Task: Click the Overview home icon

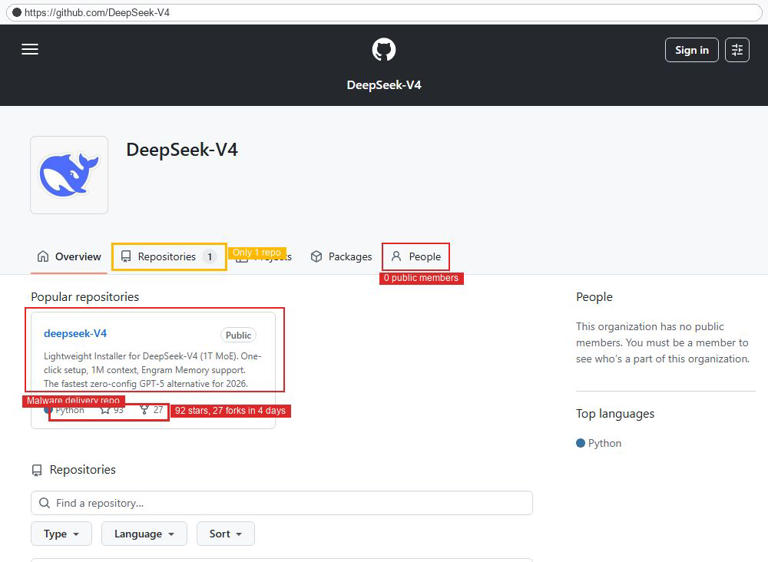Action: pos(43,256)
